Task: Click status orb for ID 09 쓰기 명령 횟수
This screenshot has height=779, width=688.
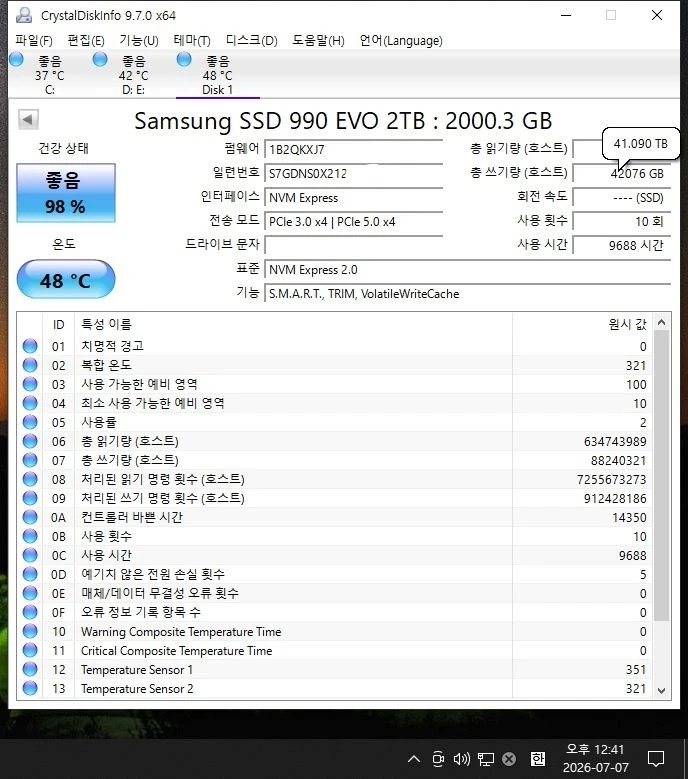Action: pos(30,498)
